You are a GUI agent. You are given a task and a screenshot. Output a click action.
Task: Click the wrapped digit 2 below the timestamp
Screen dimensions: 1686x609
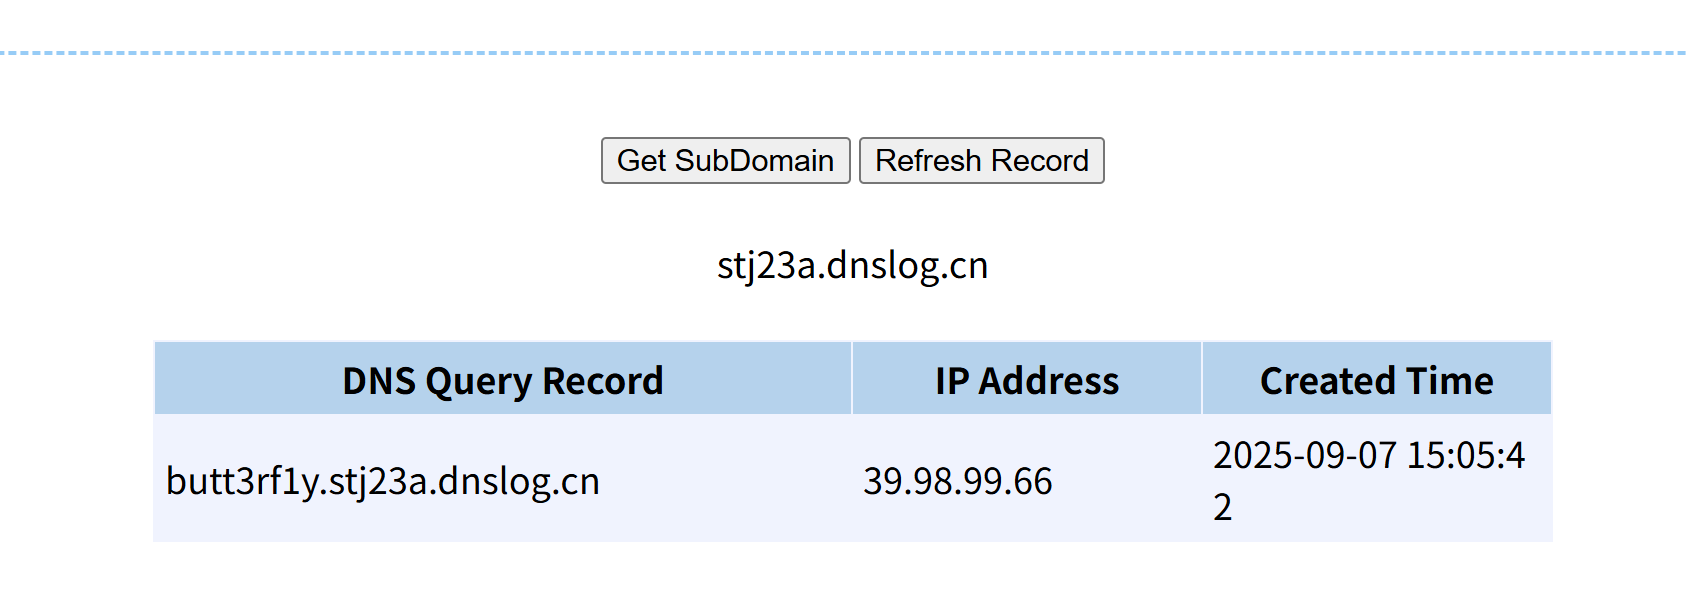1223,507
